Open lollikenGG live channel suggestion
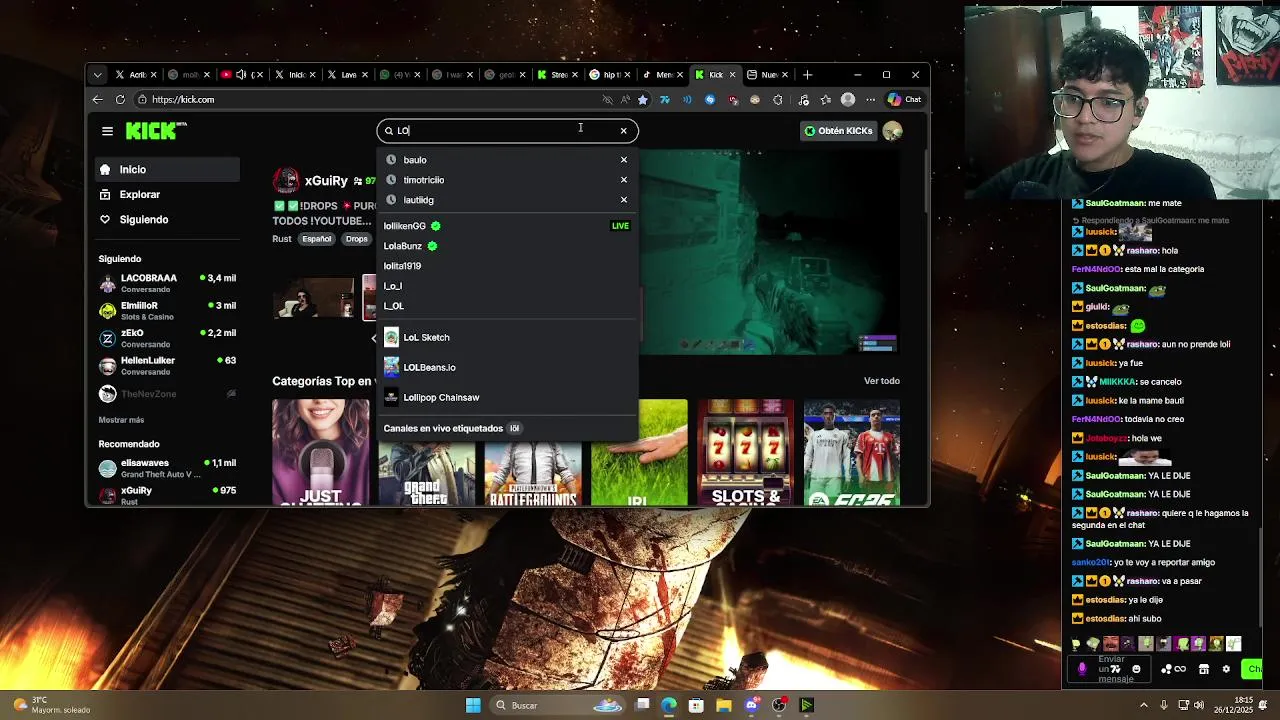The image size is (1280, 720). pos(507,226)
